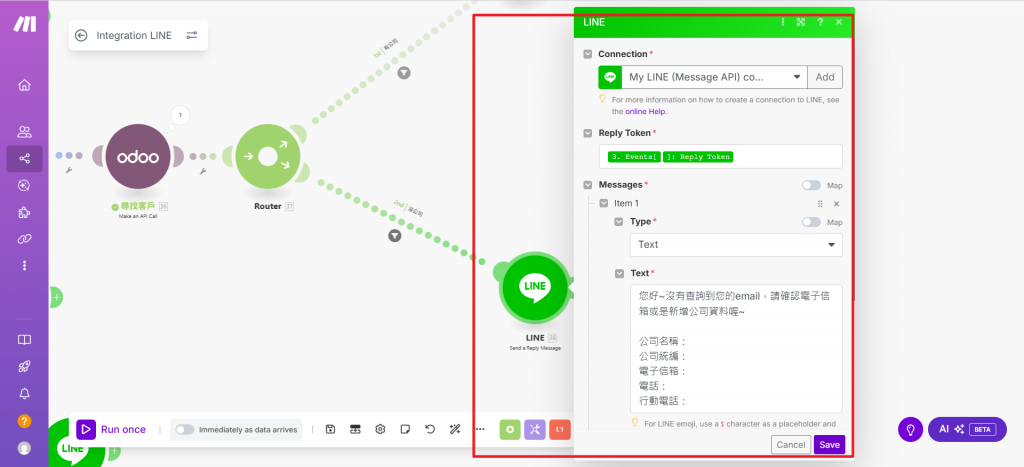Collapse the Connection field section

588,54
